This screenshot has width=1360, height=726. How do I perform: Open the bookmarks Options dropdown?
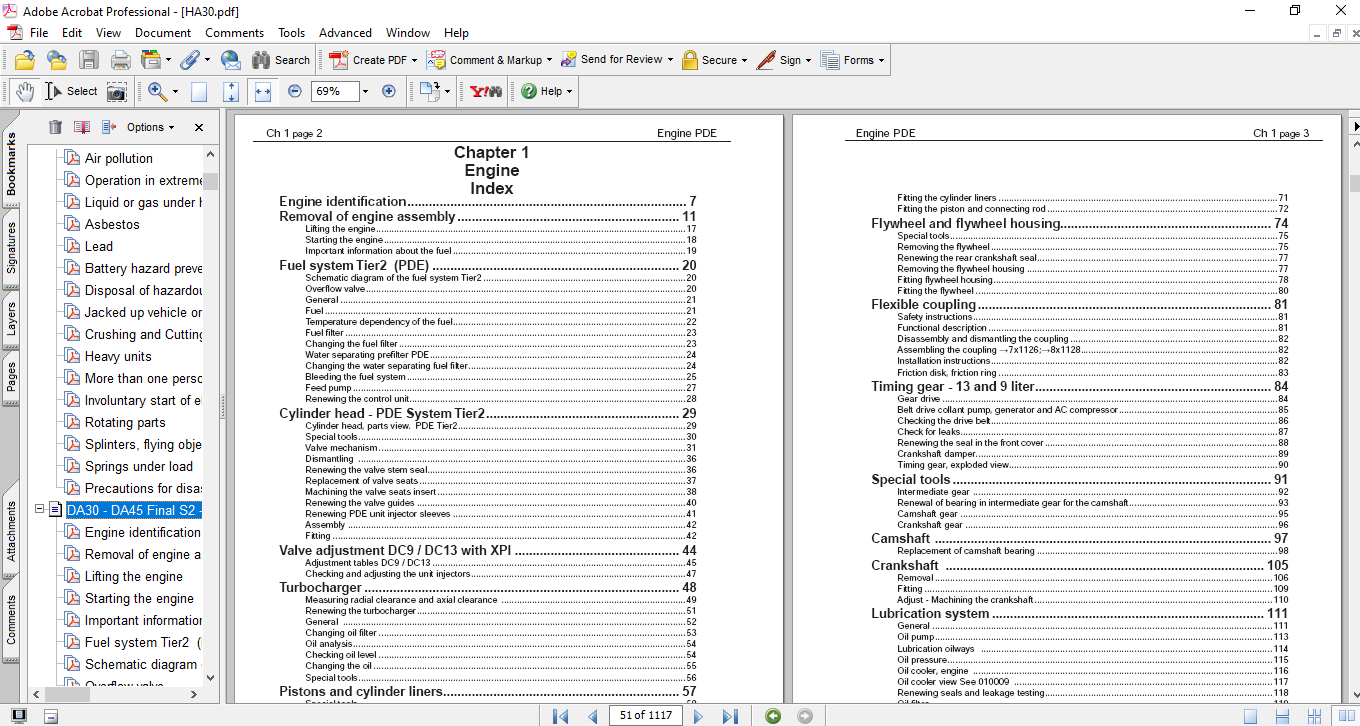click(150, 127)
